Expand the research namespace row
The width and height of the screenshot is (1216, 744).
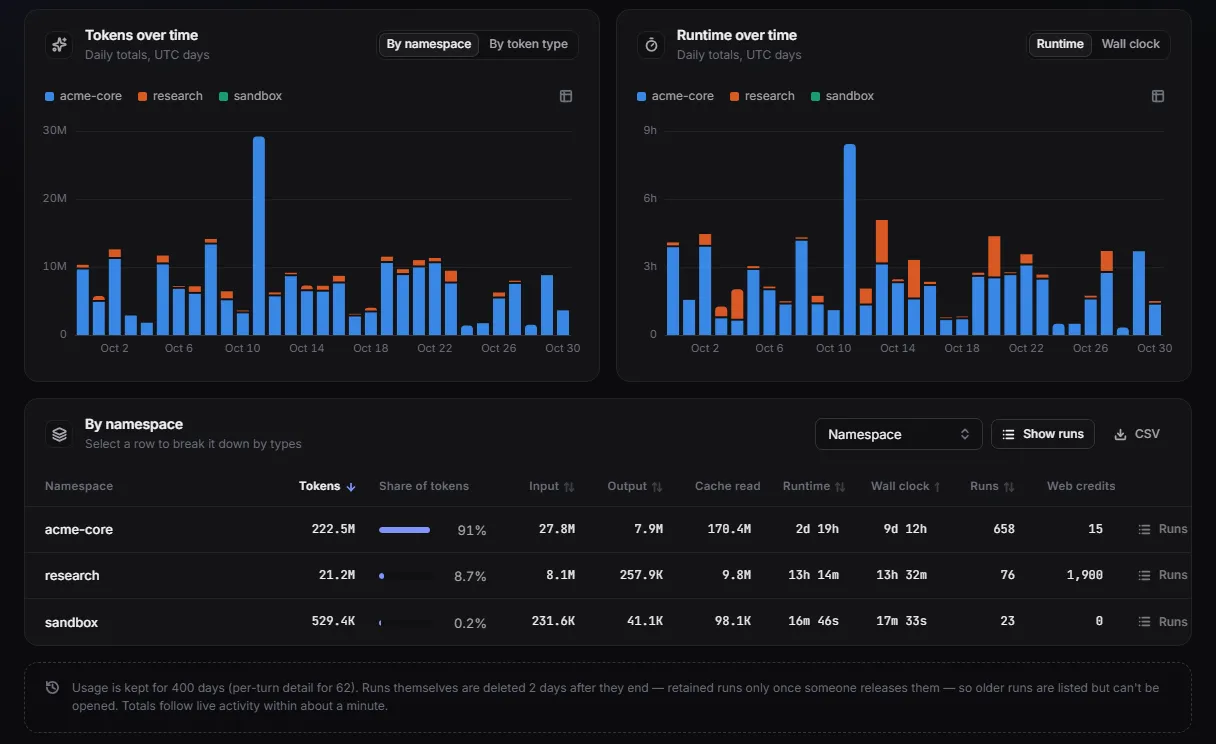pos(608,575)
